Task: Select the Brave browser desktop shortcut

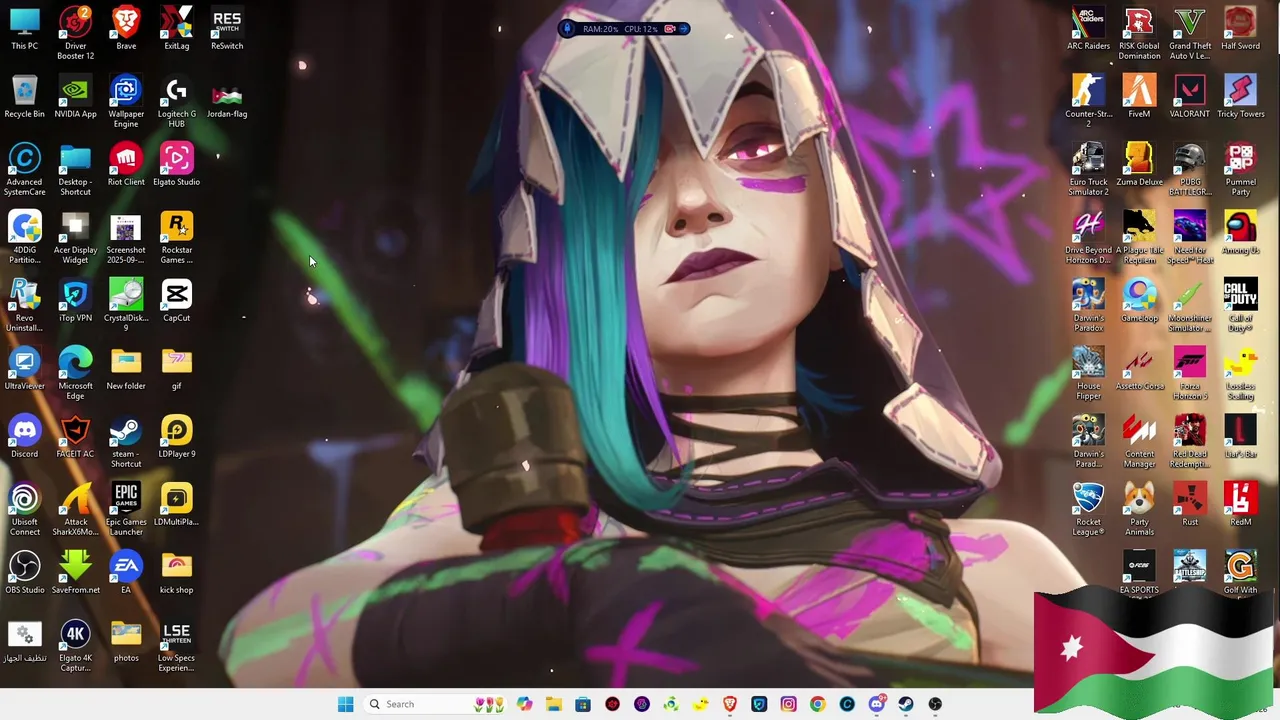Action: [126, 28]
